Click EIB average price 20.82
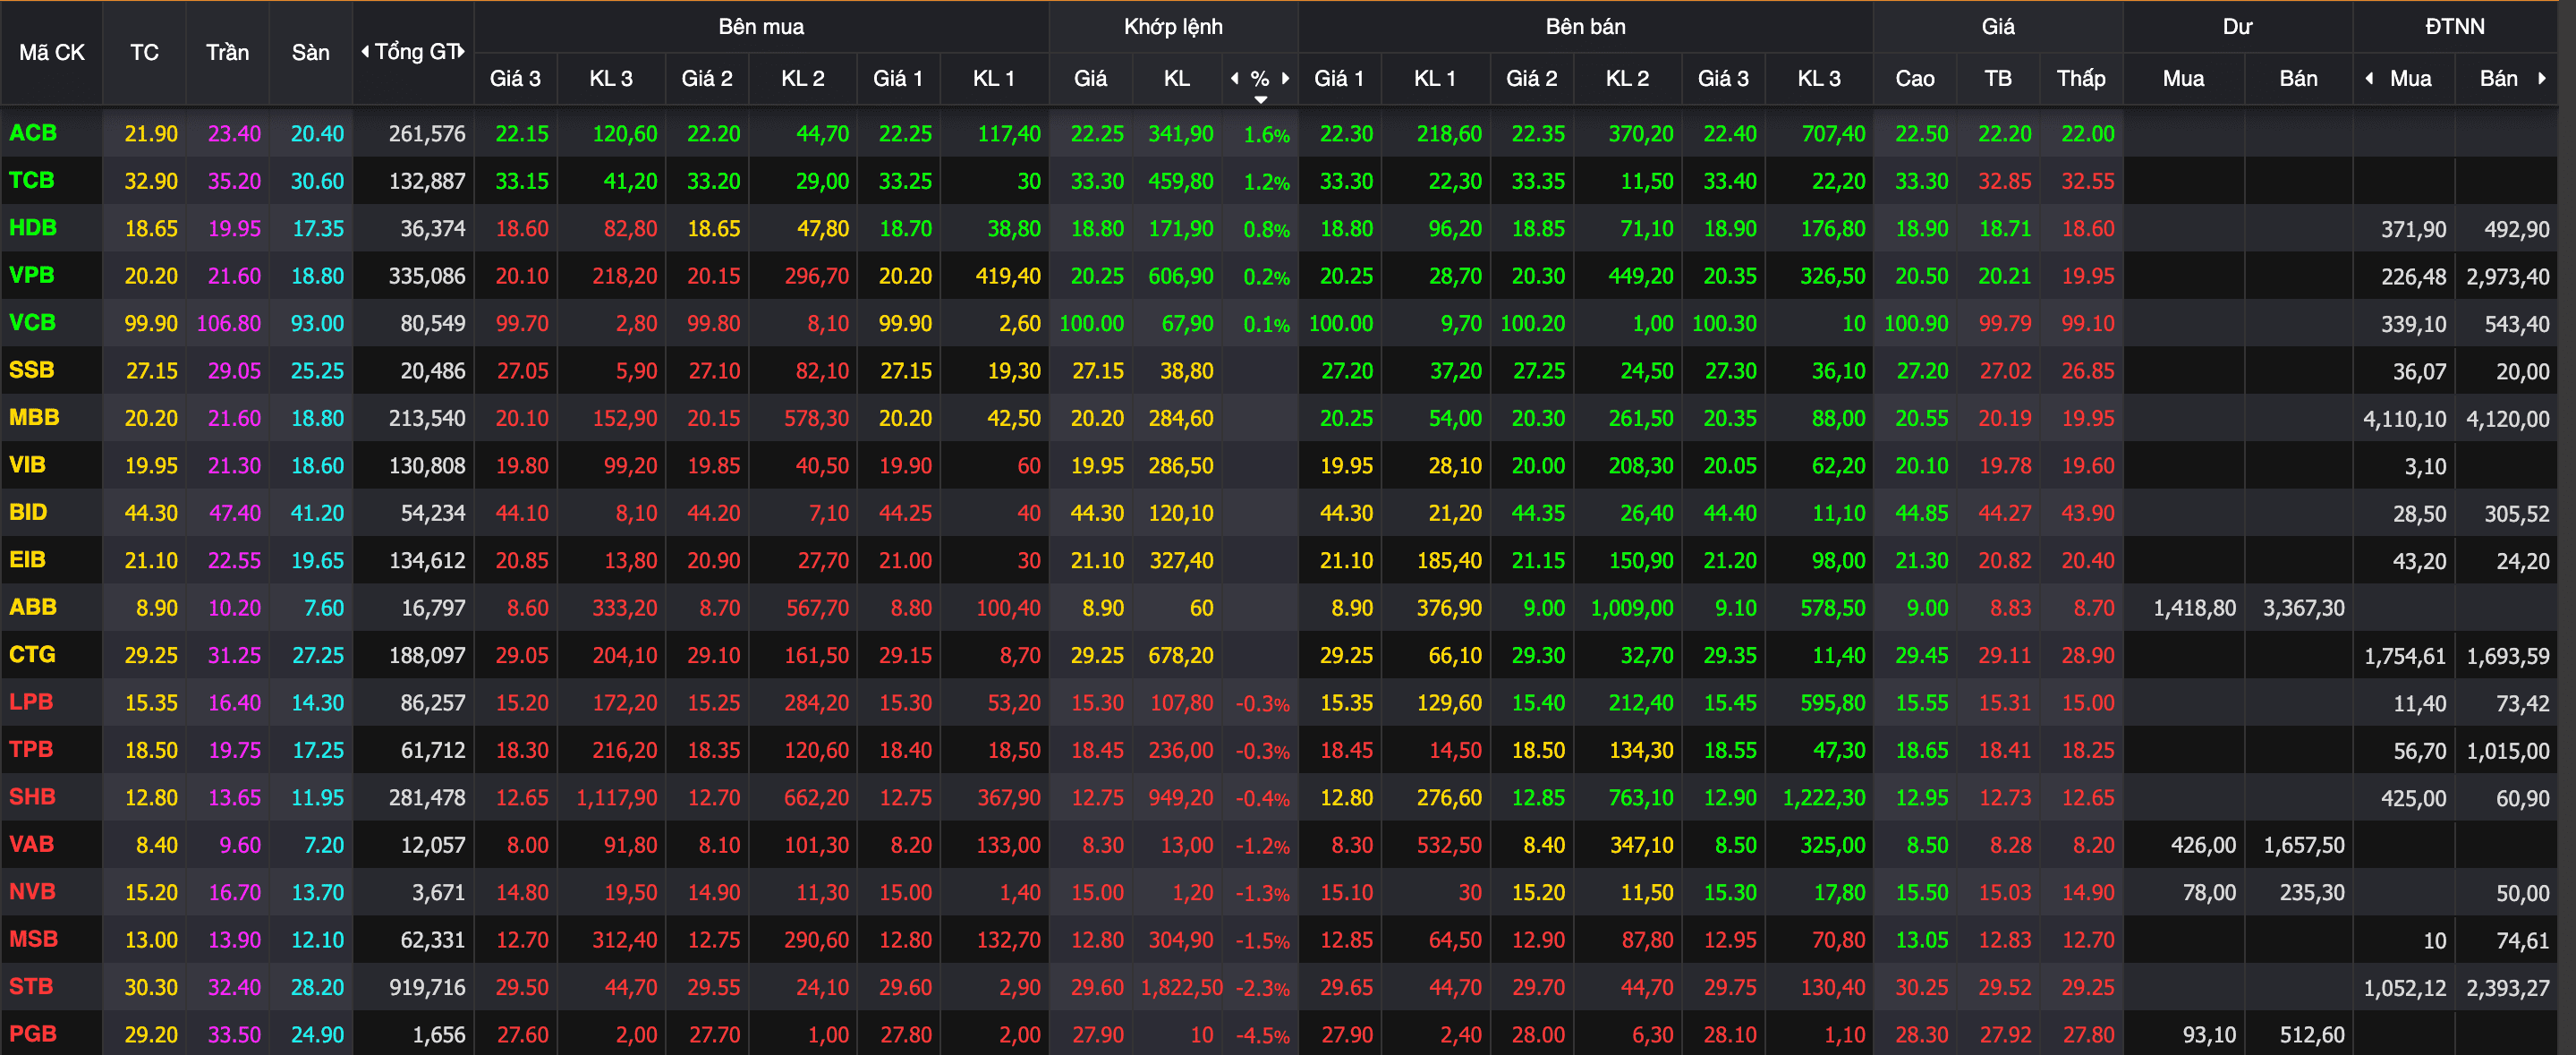 (x=2005, y=561)
